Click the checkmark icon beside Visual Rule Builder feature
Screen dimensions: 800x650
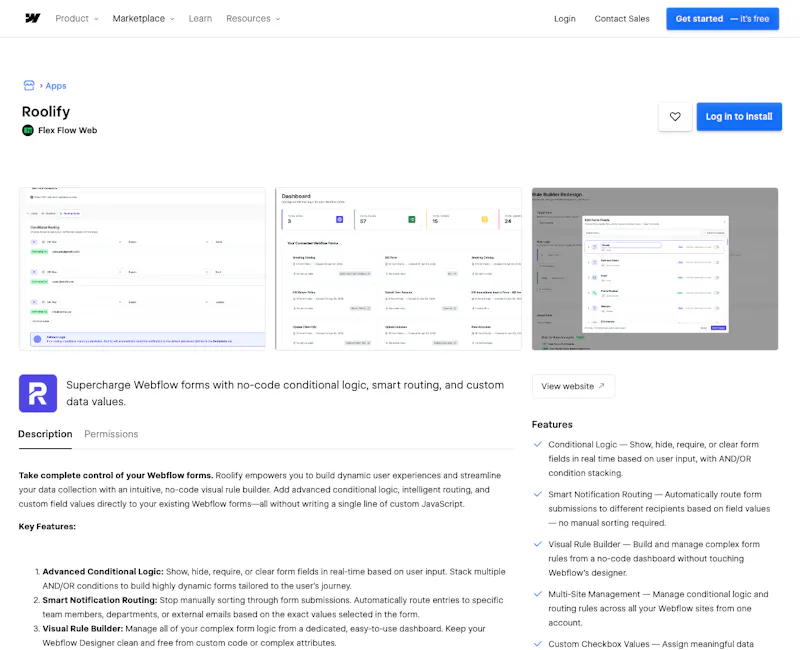point(538,544)
